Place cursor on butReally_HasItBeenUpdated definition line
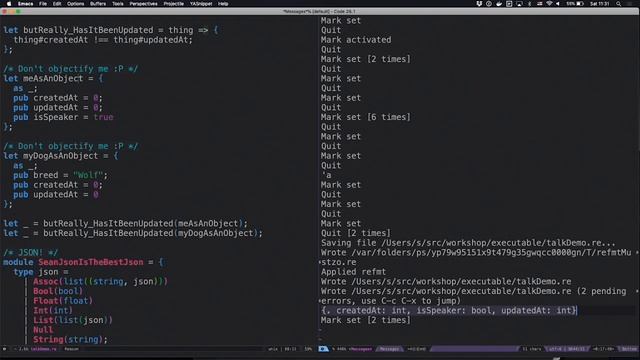This screenshot has height=360, width=640. pos(111,30)
